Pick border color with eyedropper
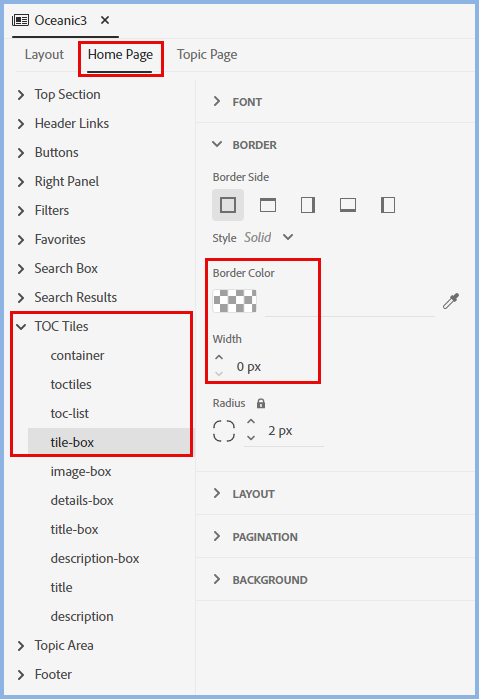The width and height of the screenshot is (479, 699). click(x=451, y=301)
